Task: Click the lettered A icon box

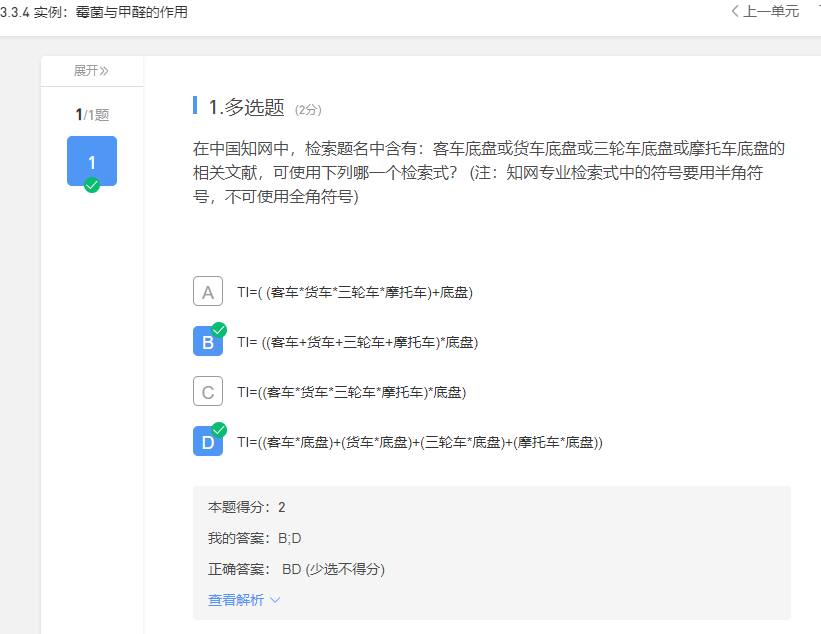Action: 207,291
